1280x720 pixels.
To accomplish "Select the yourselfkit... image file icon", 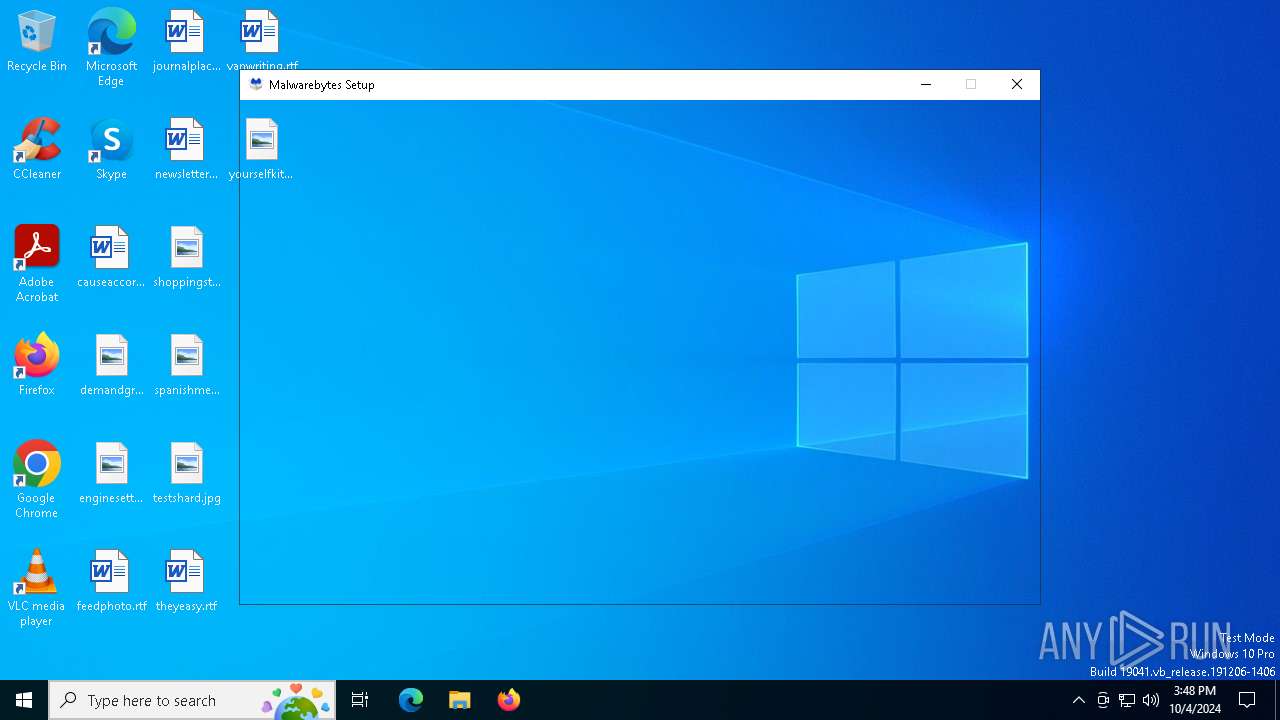I will click(261, 149).
